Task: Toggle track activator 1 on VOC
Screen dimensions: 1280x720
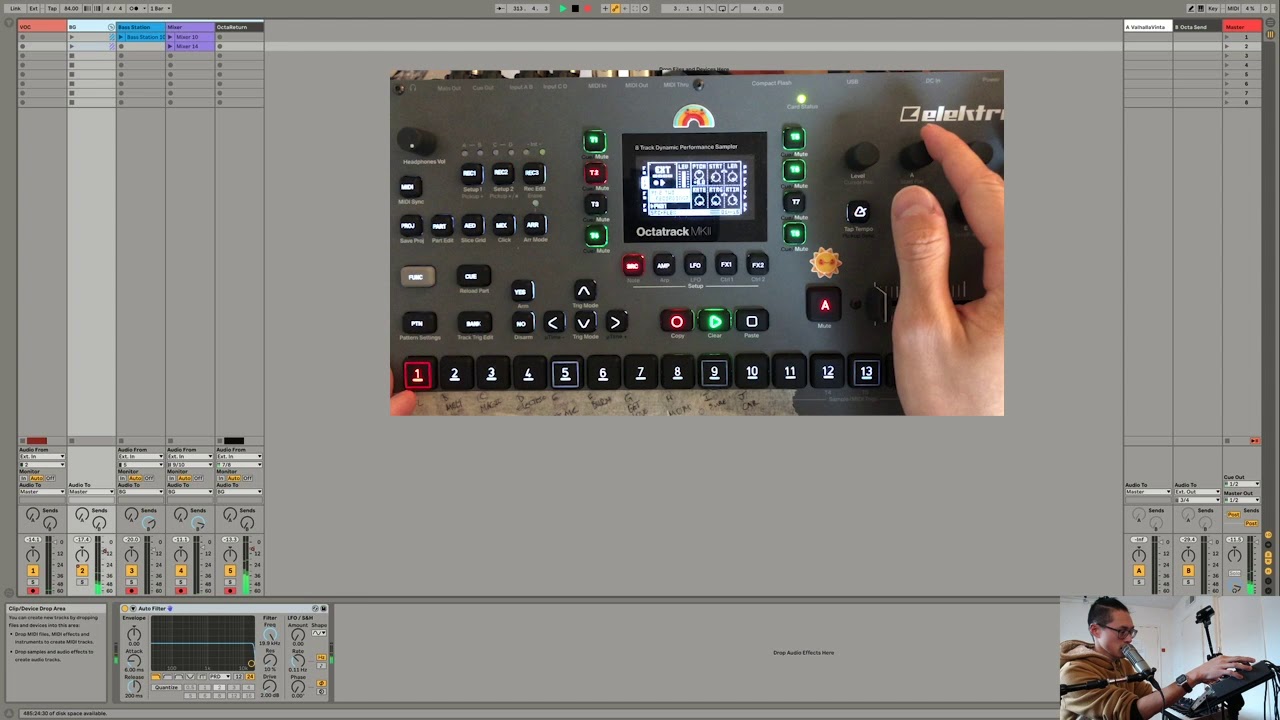Action: click(32, 571)
